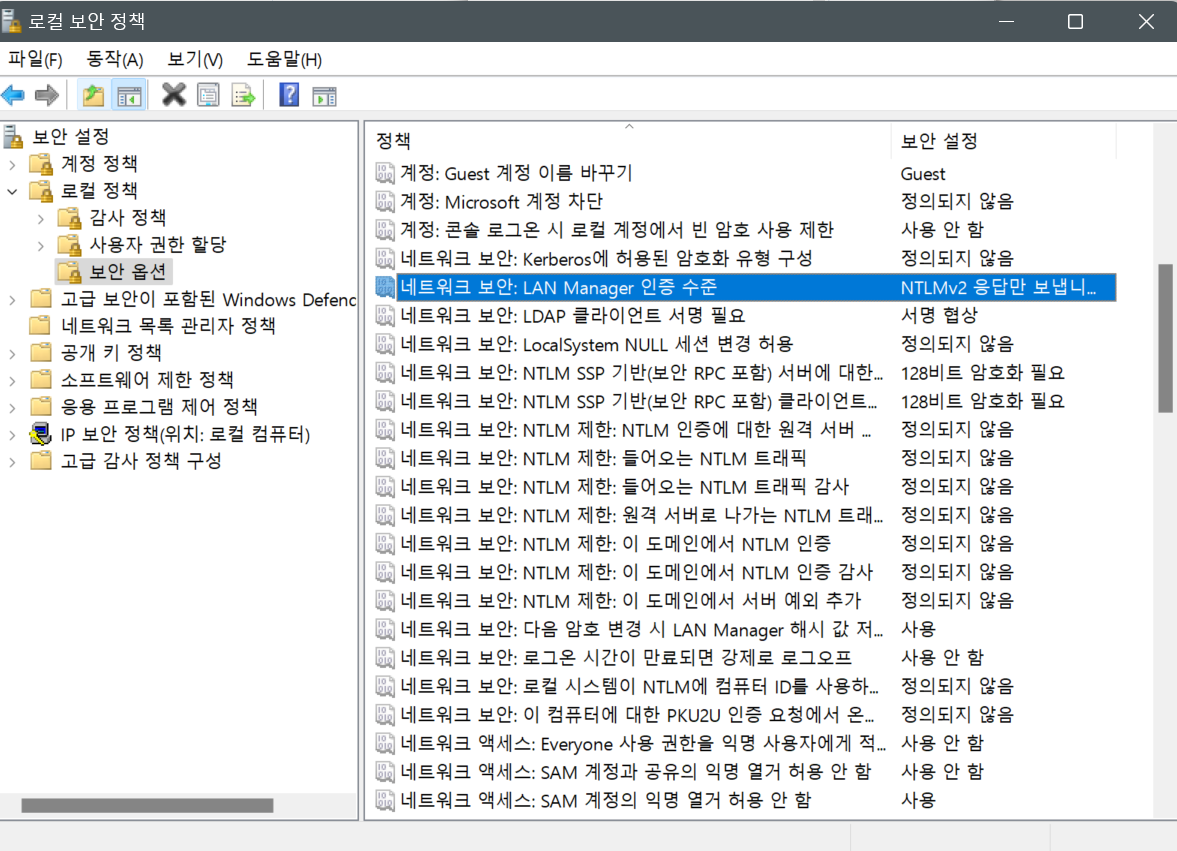Viewport: 1177px width, 851px height.
Task: Sort by the 정책 column header
Action: [630, 140]
